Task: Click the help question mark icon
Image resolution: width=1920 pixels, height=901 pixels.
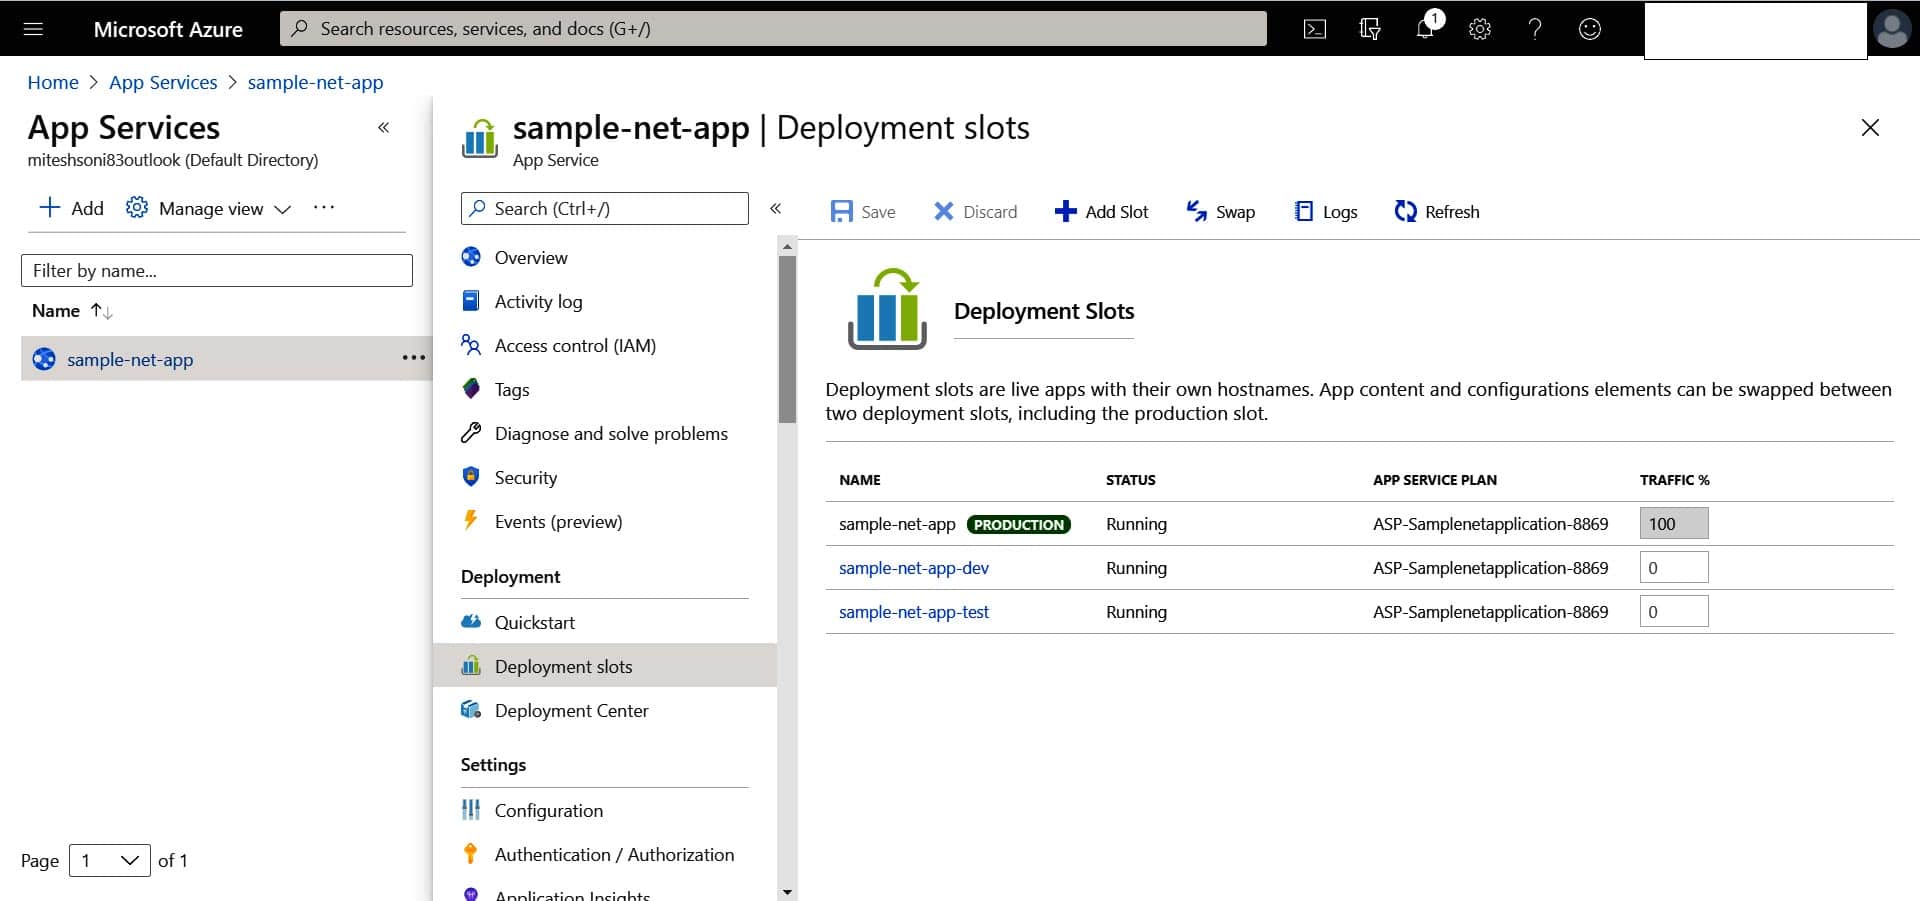Action: tap(1535, 29)
